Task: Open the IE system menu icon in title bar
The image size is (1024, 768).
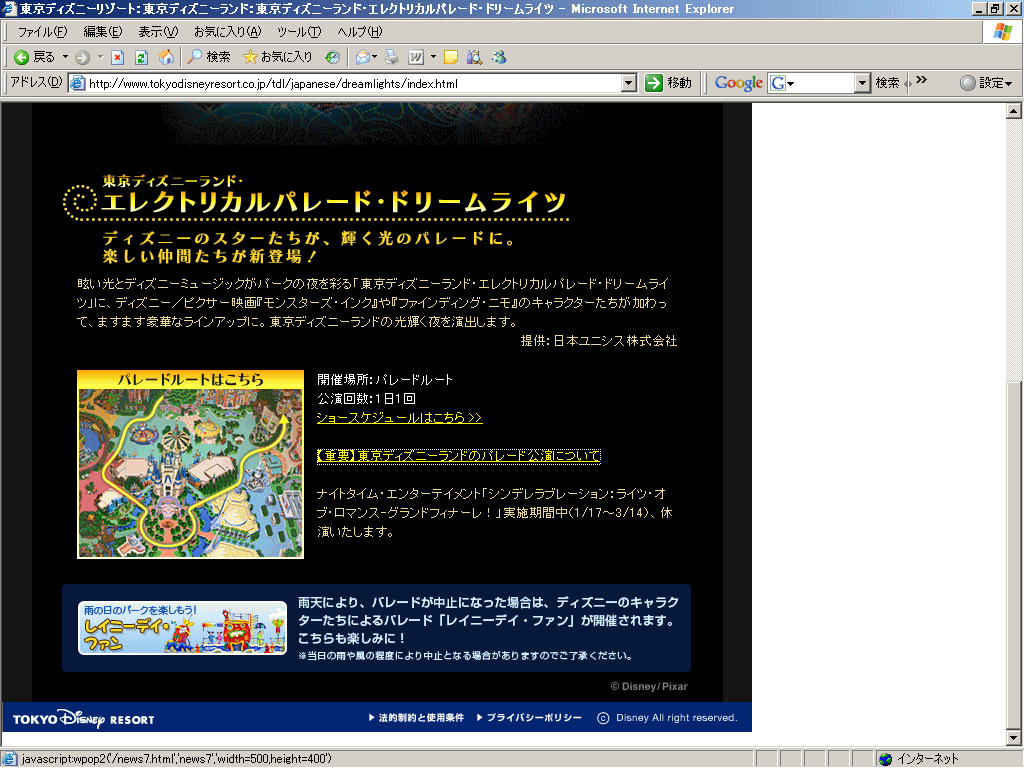Action: (x=9, y=8)
